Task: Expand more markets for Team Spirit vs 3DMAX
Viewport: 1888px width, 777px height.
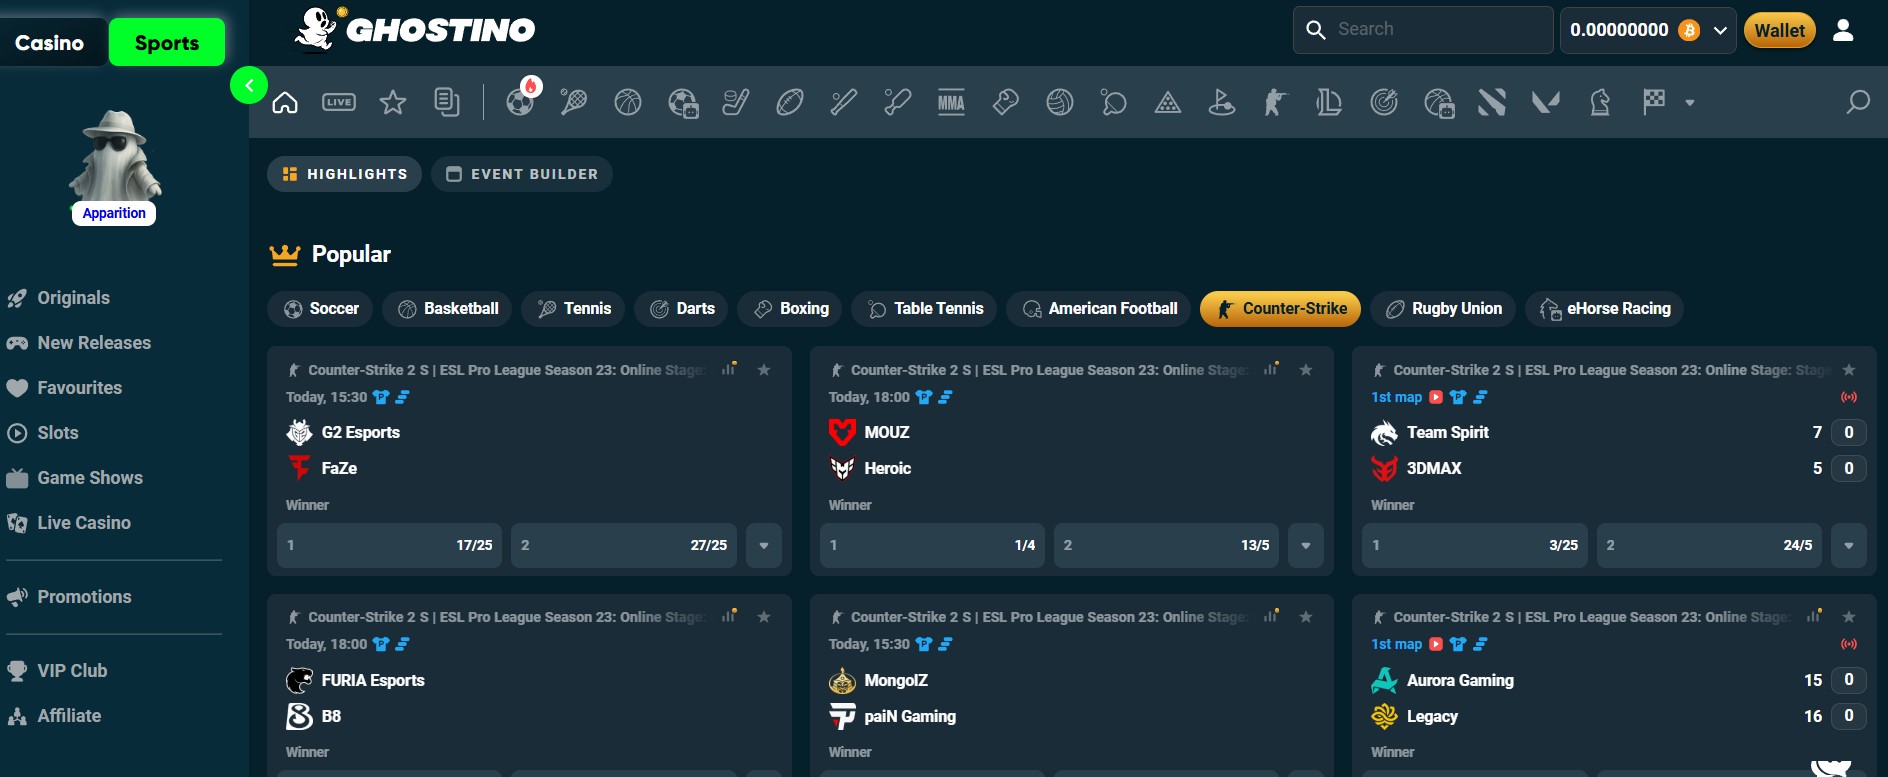Action: [1849, 546]
